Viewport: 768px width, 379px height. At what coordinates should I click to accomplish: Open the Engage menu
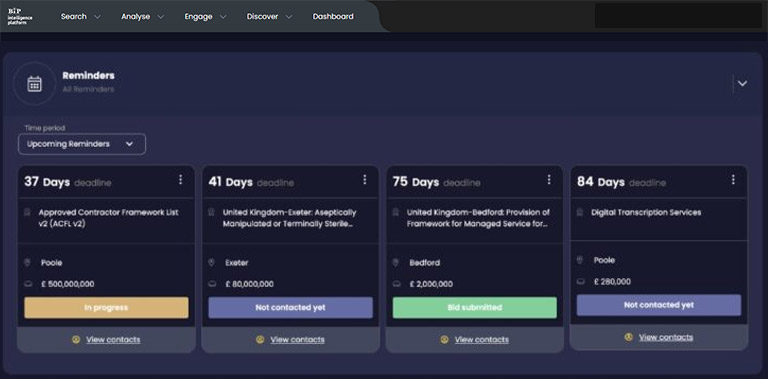[x=205, y=16]
